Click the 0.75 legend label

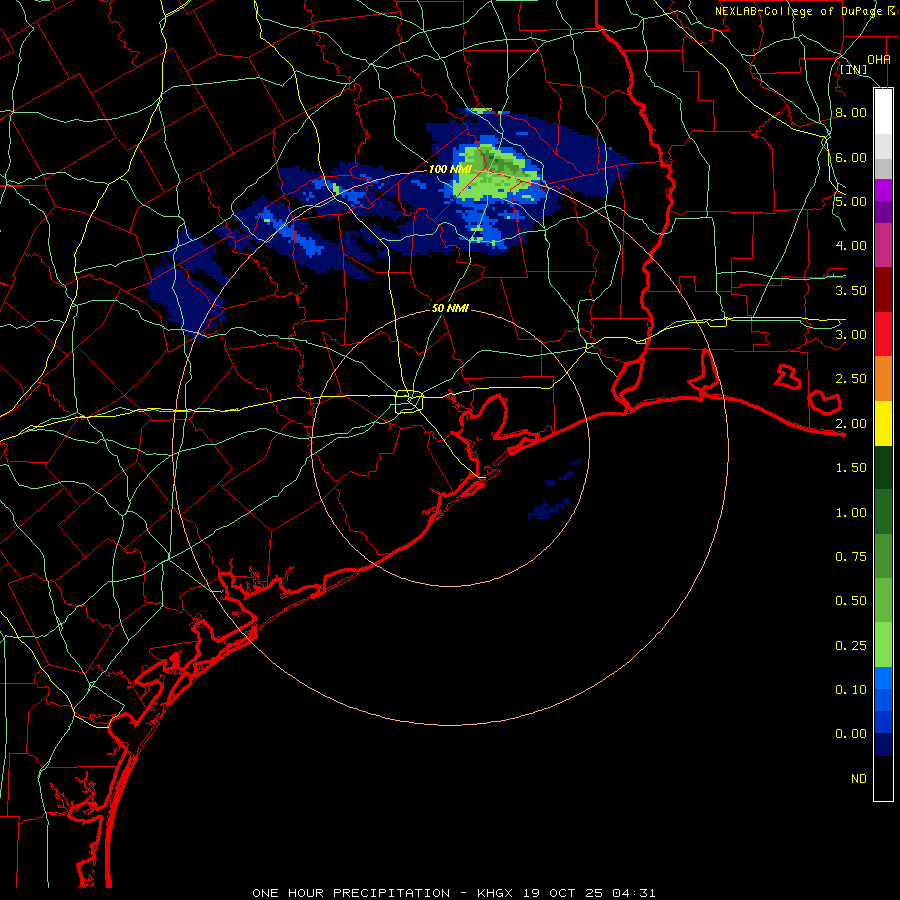[x=851, y=557]
